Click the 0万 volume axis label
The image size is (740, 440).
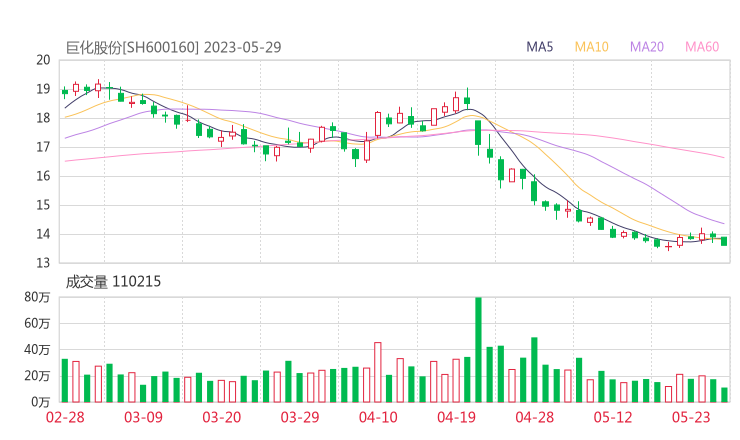41,402
